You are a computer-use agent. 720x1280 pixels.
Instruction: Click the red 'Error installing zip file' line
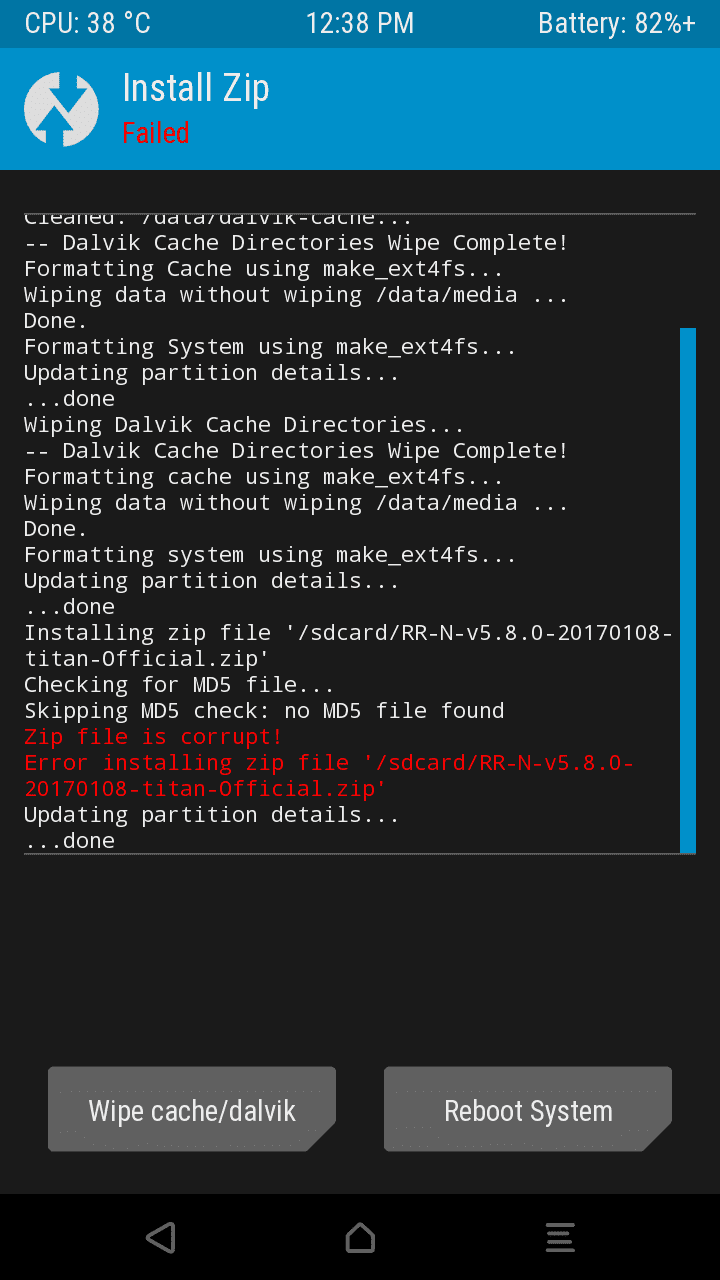[x=329, y=775]
